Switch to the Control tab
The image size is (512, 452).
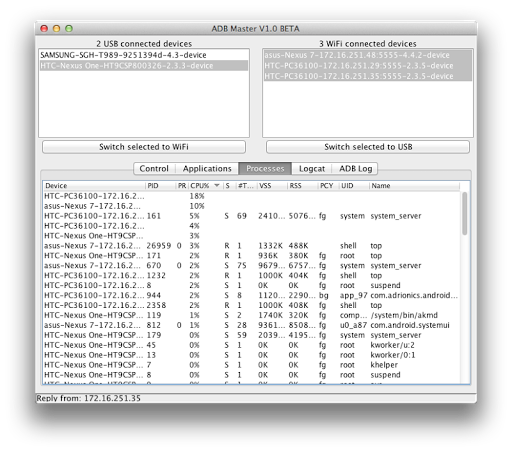pyautogui.click(x=154, y=169)
